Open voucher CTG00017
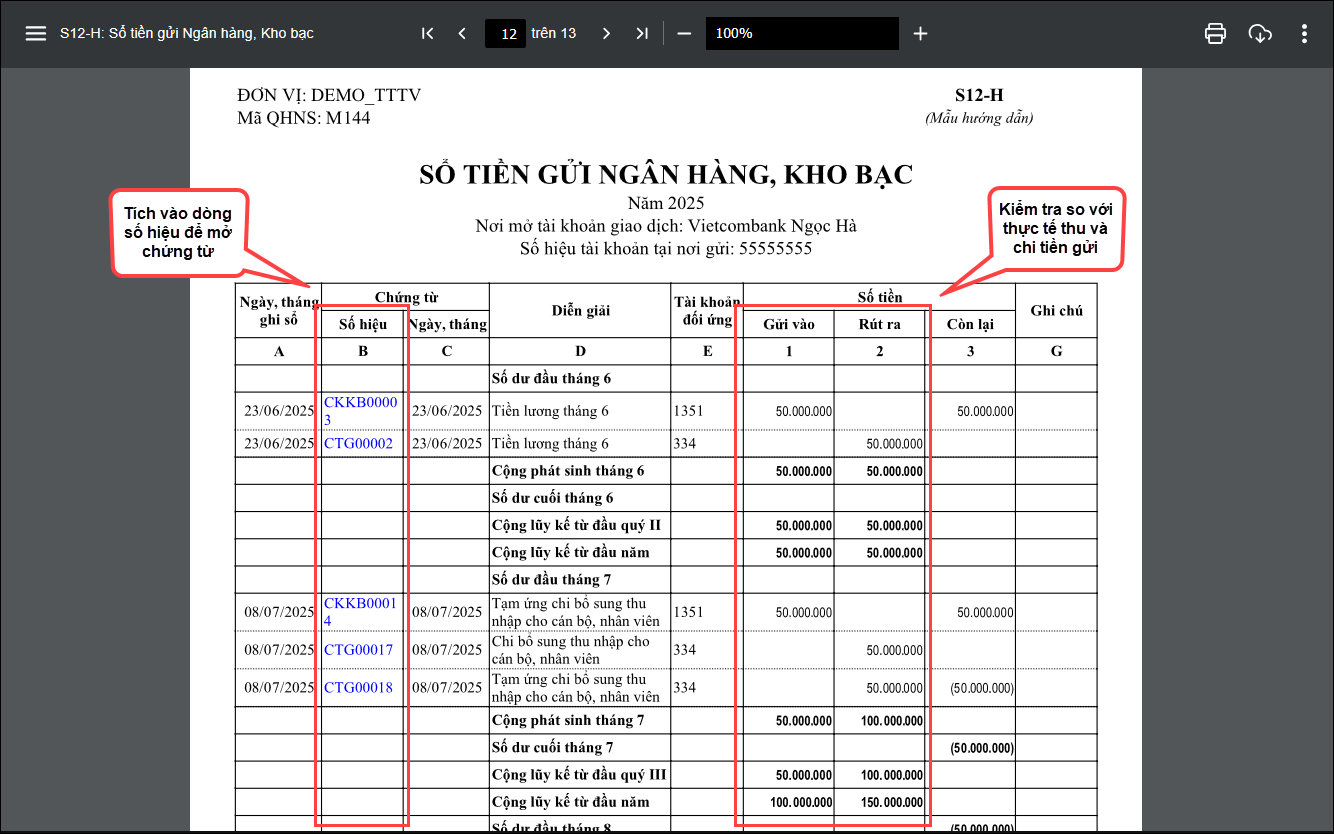The width and height of the screenshot is (1334, 834). [358, 650]
